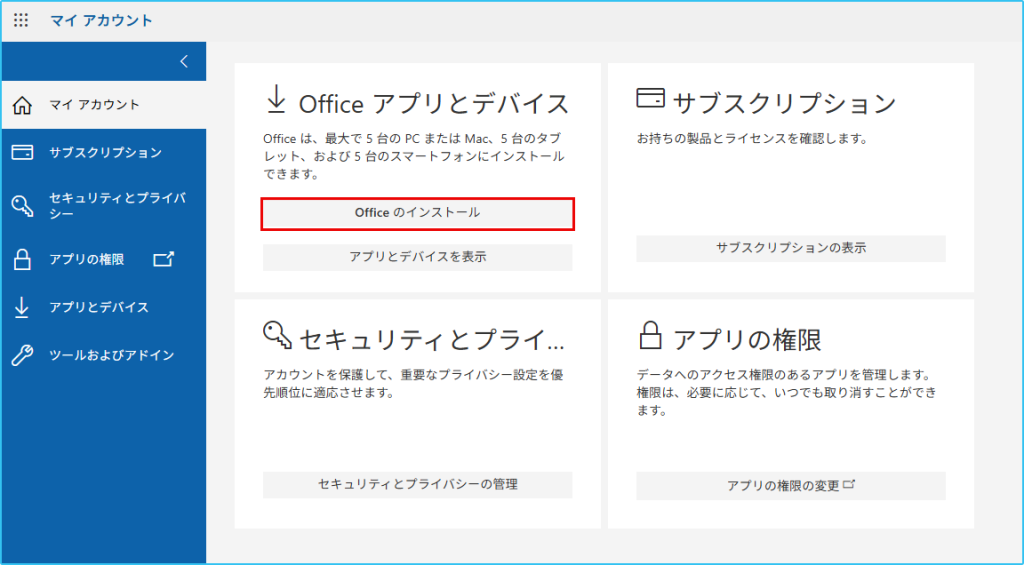Click the サブスクリプション card heading text
Screen dimensions: 1024x565
(x=784, y=103)
